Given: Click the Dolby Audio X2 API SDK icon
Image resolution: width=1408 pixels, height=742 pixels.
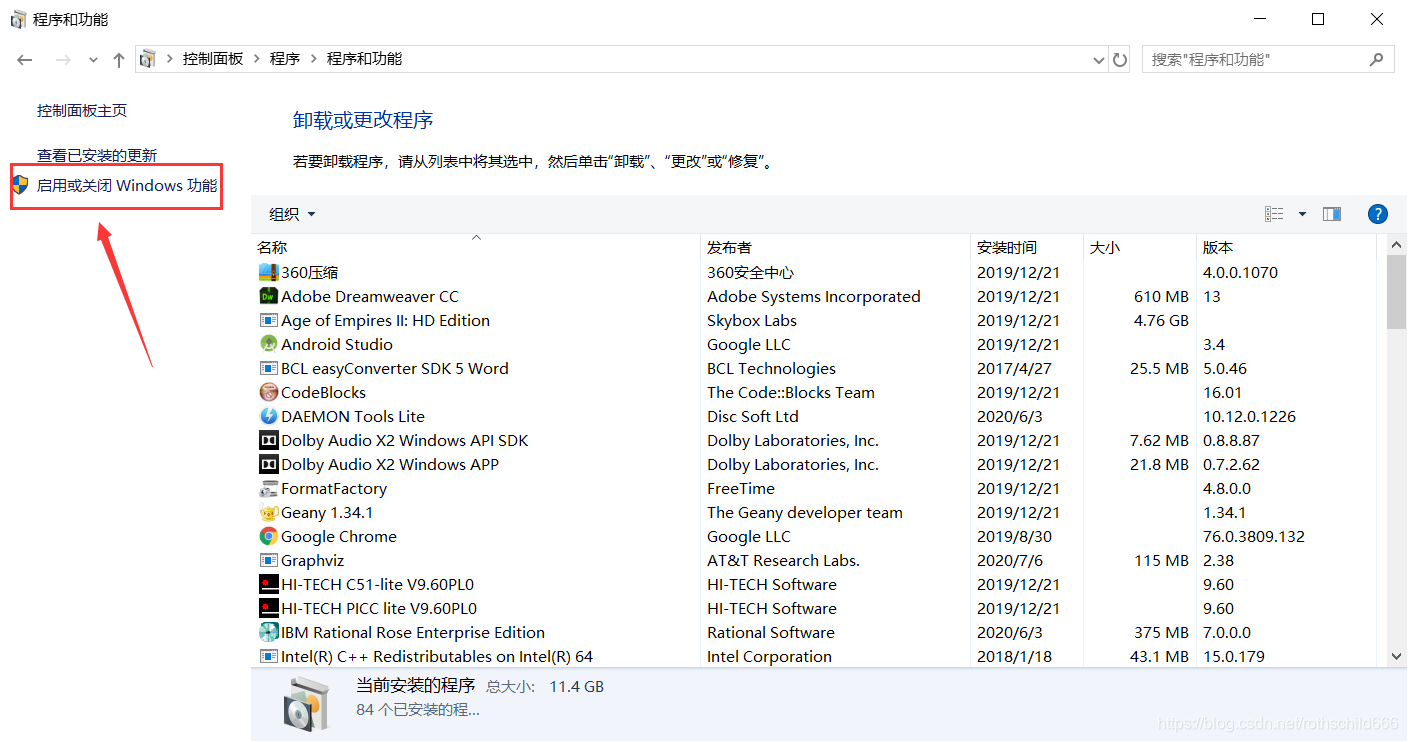Looking at the screenshot, I should click(268, 440).
